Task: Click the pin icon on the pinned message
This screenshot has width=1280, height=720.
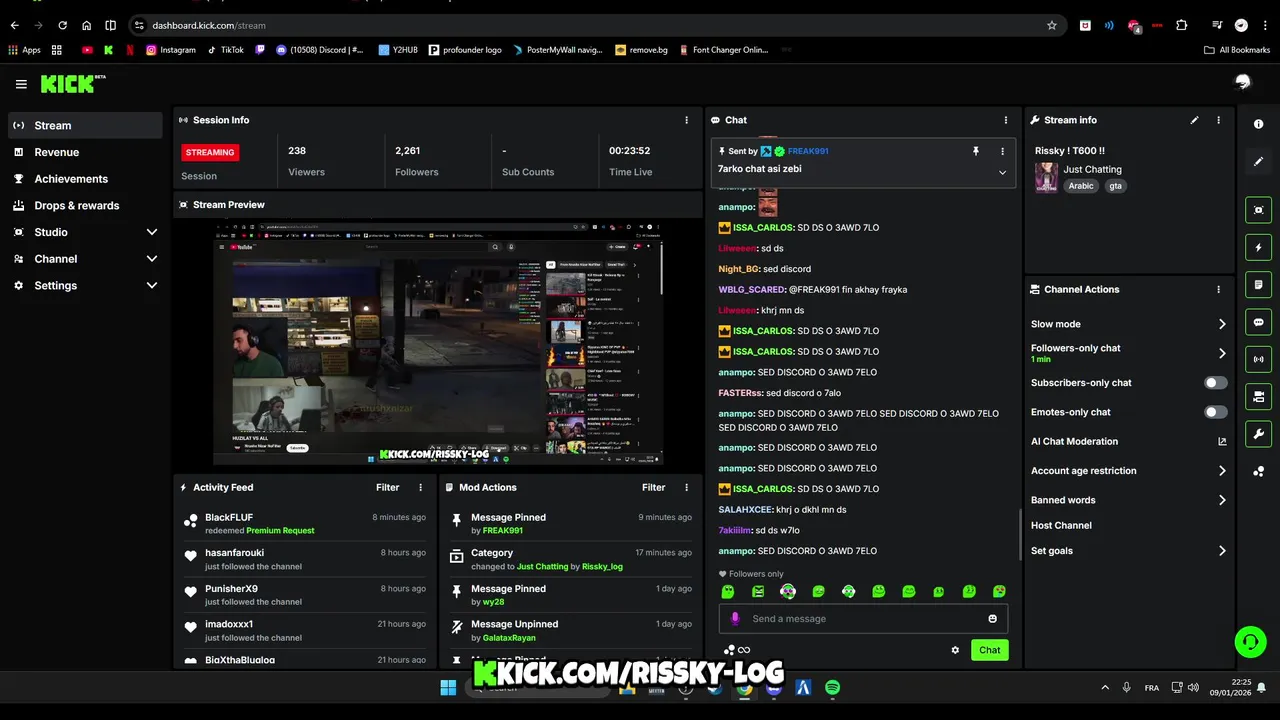Action: point(975,151)
